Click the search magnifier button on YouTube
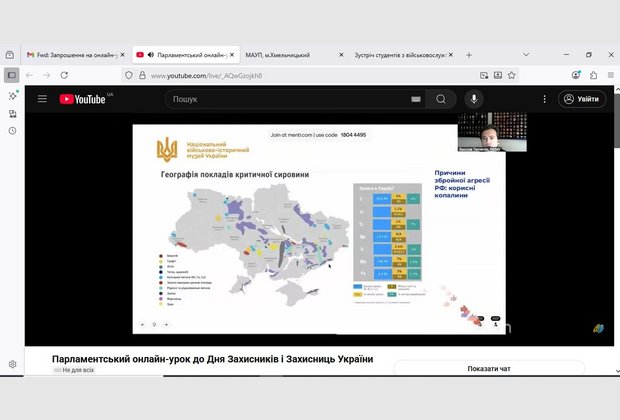Viewport: 620px width, 420px height. pyautogui.click(x=440, y=99)
